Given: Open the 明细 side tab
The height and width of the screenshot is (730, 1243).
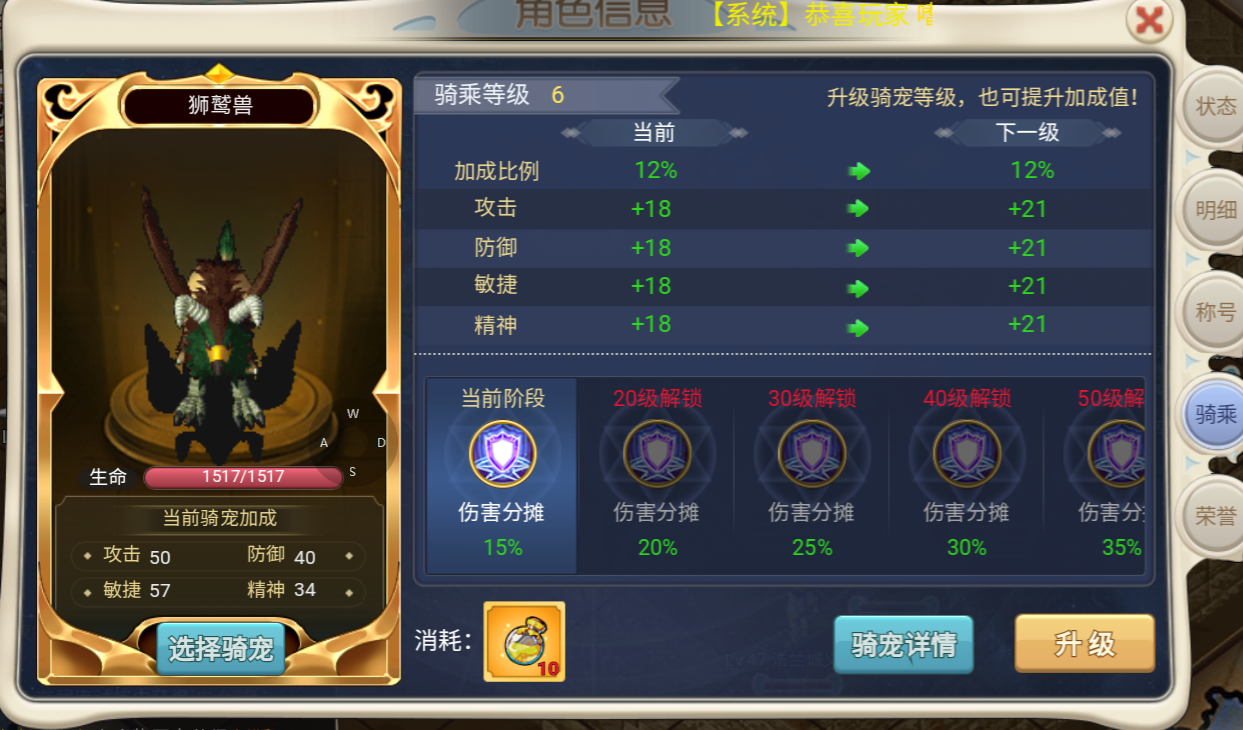Looking at the screenshot, I should pos(1215,210).
